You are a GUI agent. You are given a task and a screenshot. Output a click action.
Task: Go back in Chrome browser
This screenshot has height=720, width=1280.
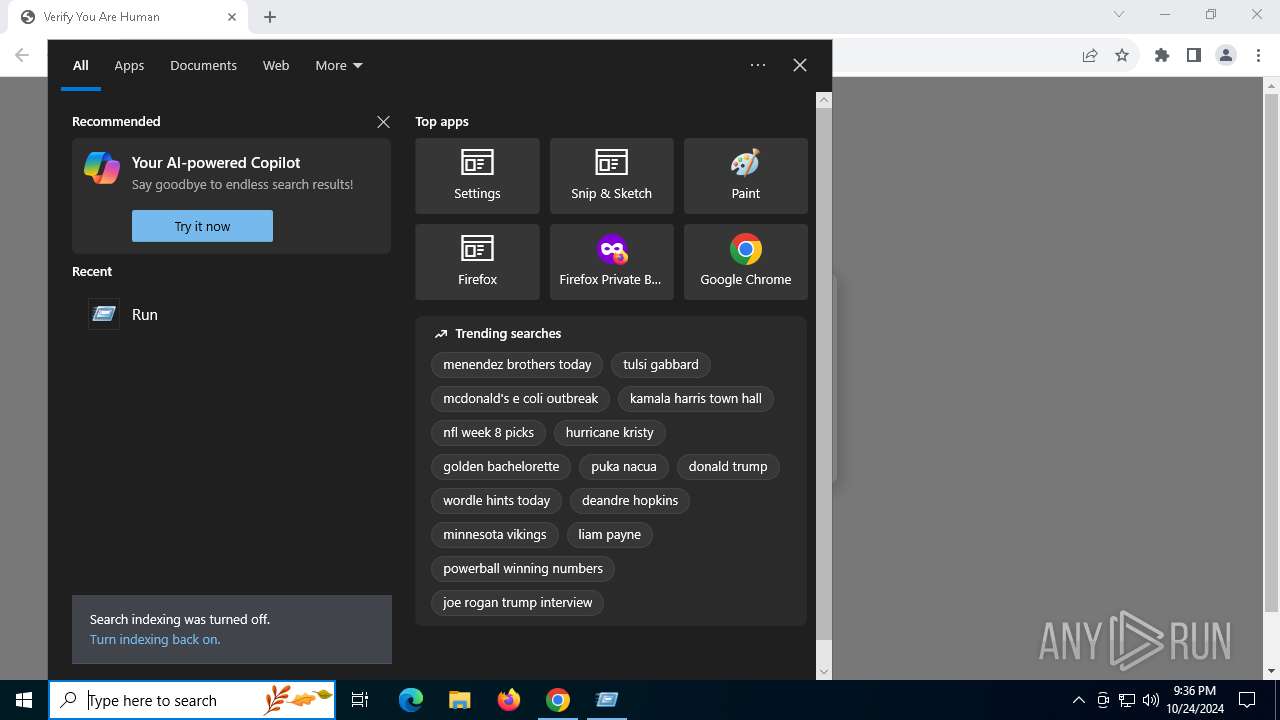22,55
